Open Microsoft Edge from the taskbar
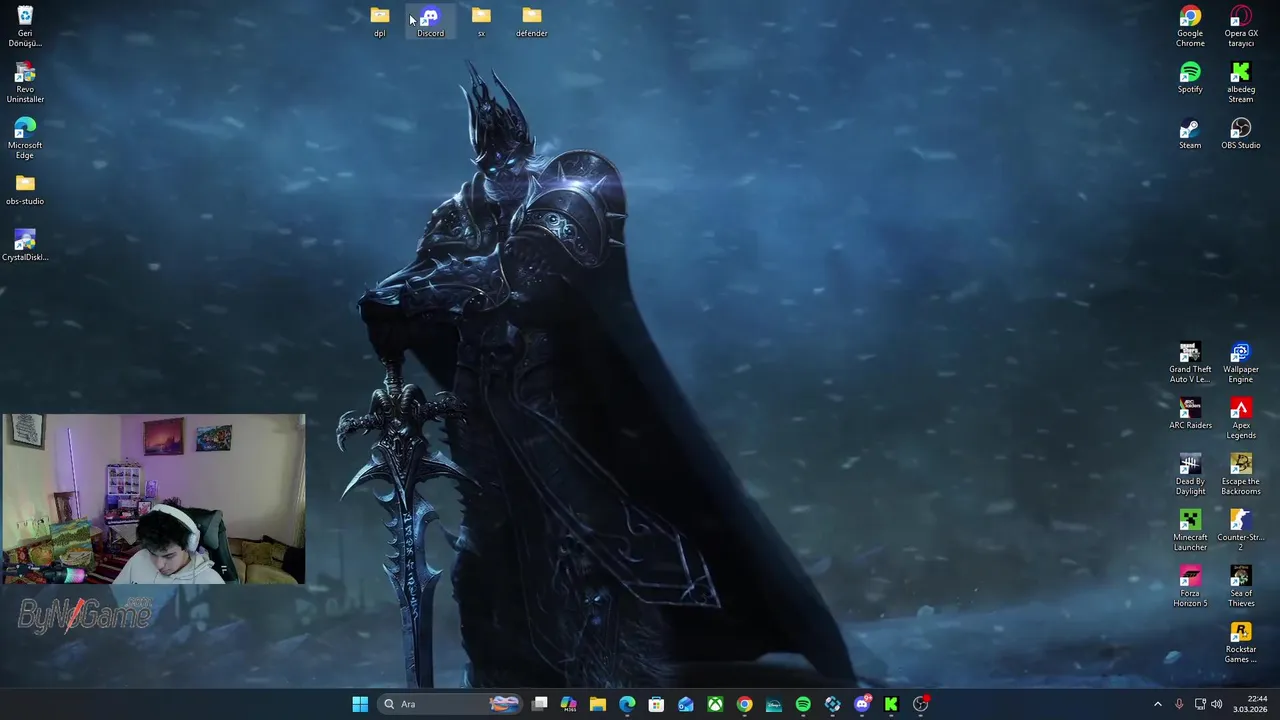 627,704
